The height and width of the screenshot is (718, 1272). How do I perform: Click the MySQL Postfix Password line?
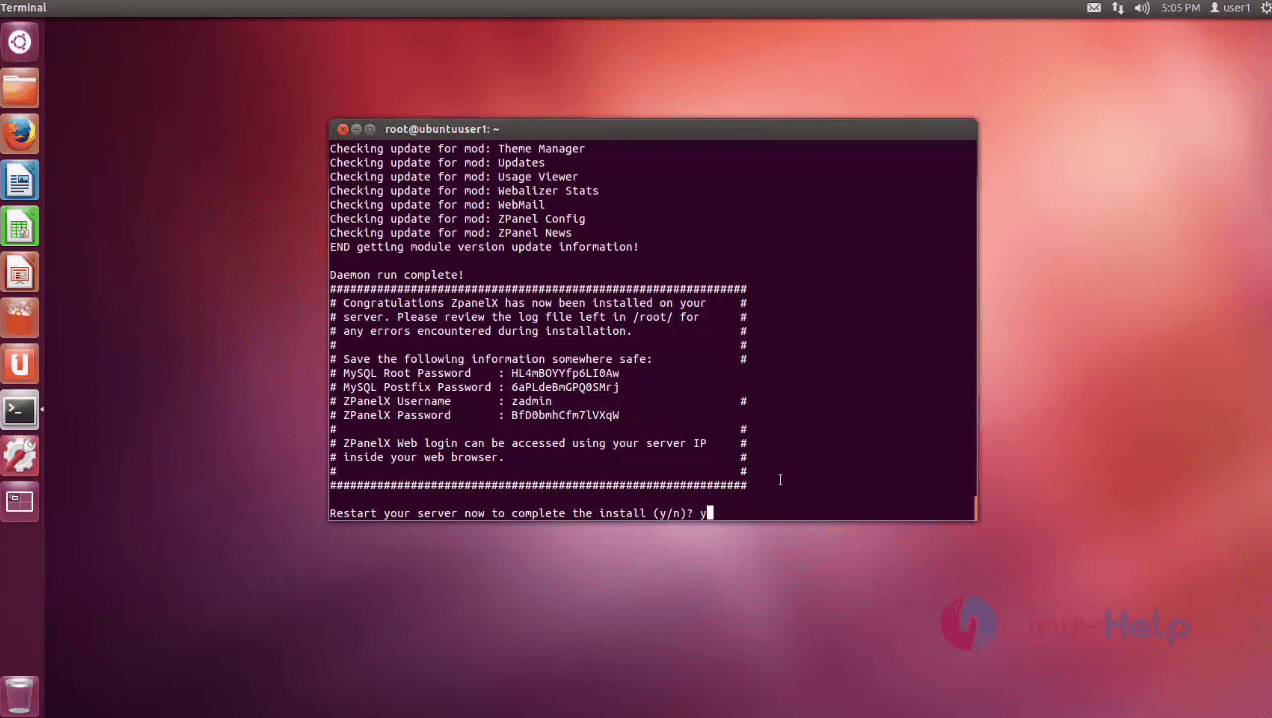(475, 387)
